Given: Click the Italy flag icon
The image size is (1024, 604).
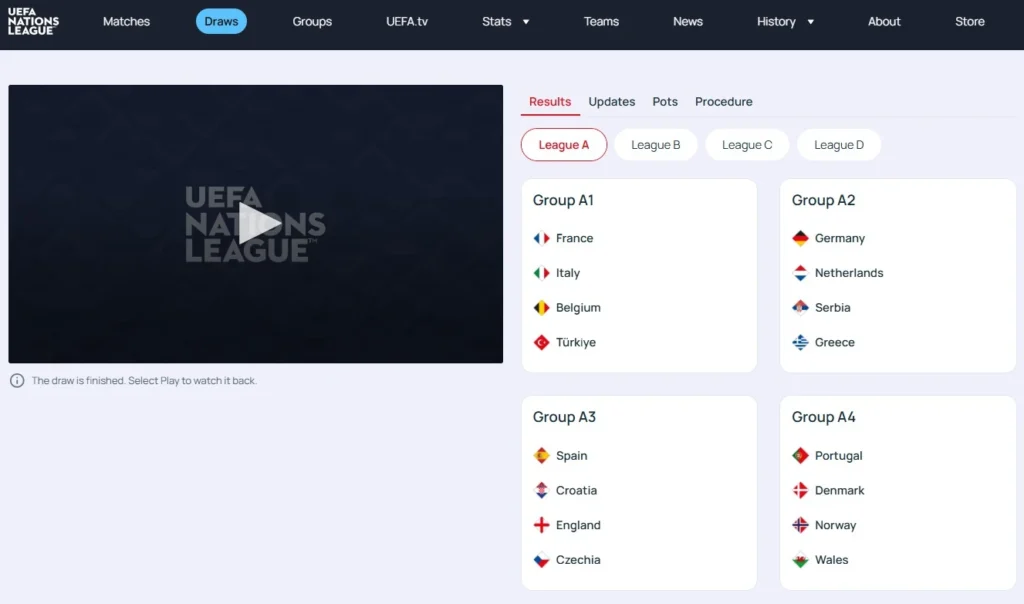Looking at the screenshot, I should [541, 273].
